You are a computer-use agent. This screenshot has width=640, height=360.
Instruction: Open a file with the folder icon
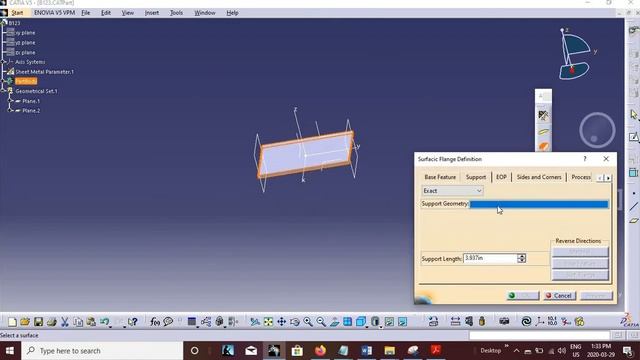tap(25, 322)
